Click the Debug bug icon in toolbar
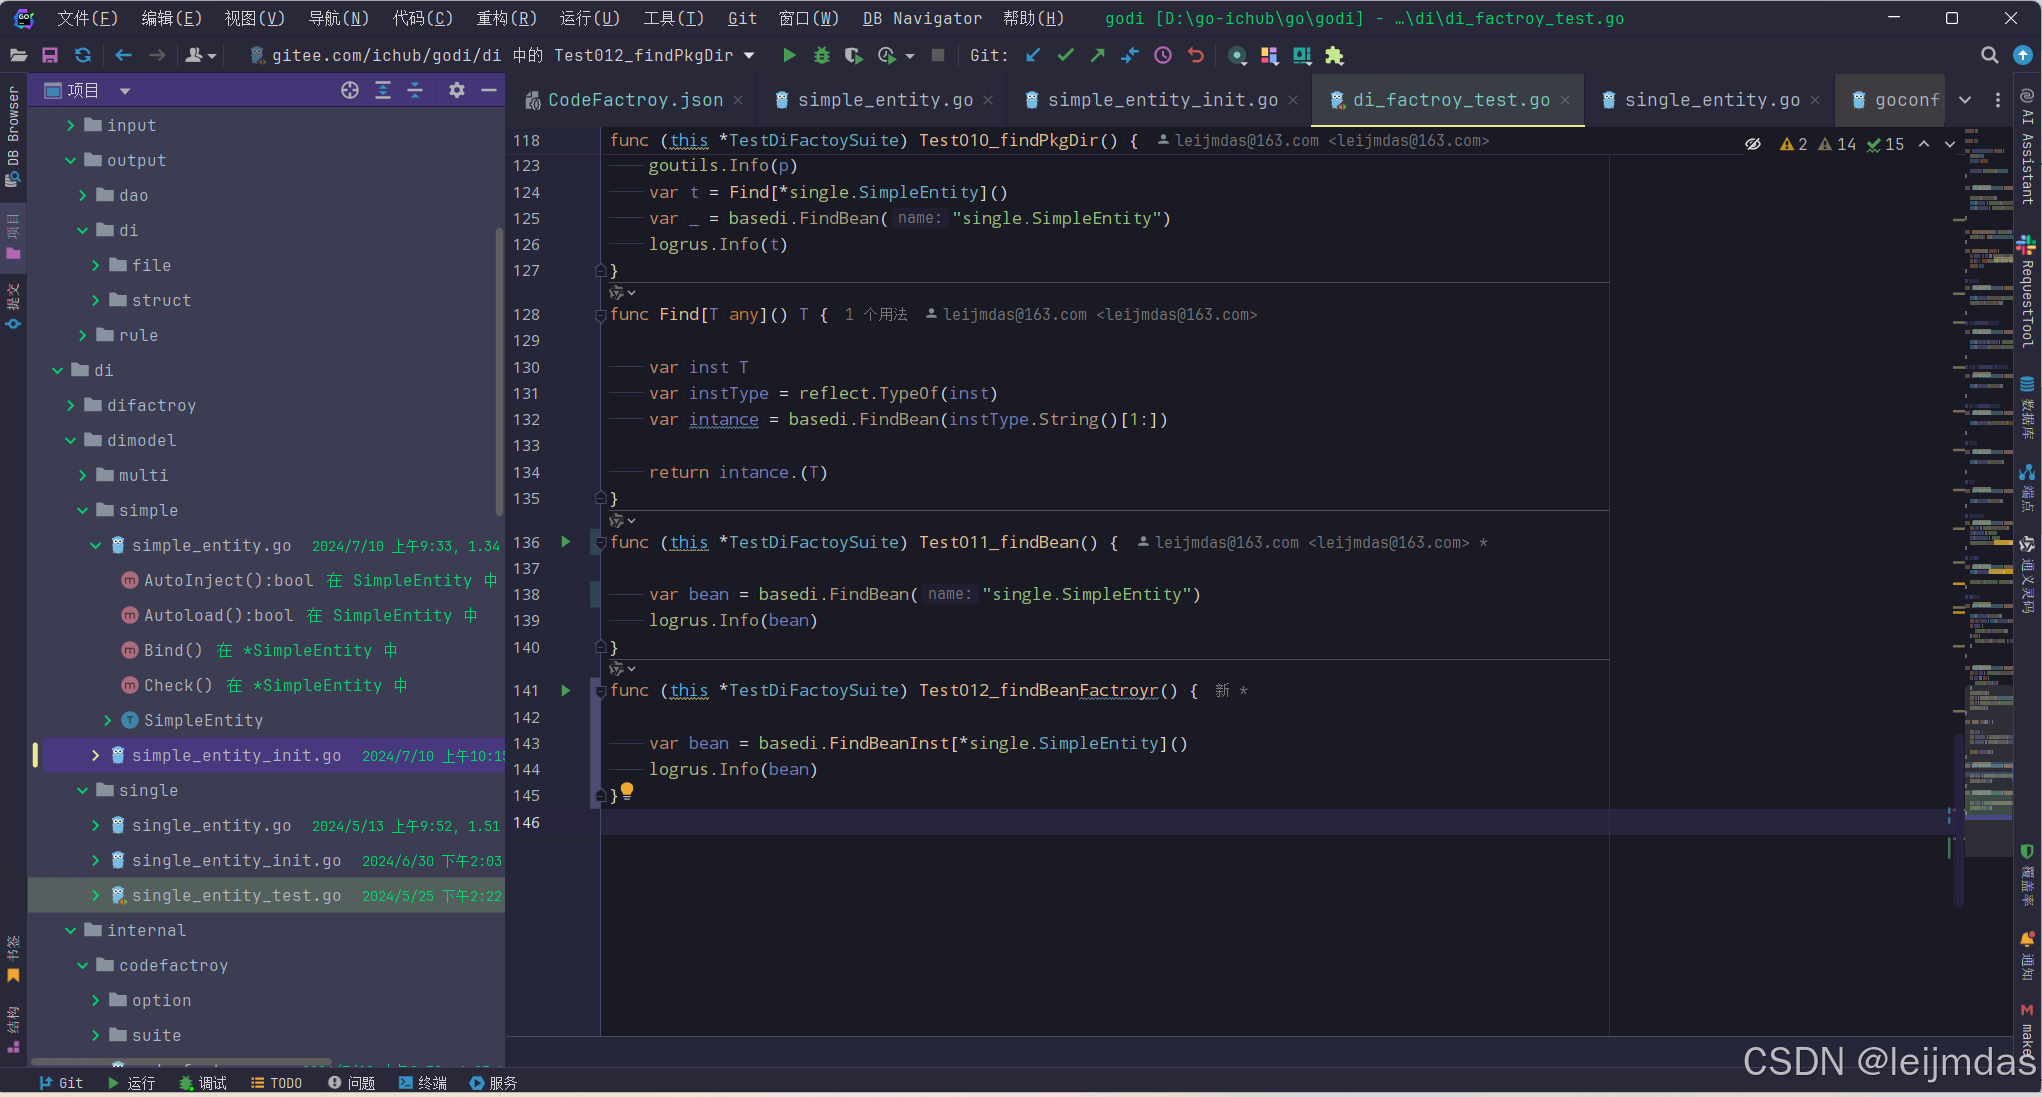Screen dimensions: 2042x1097 pyautogui.click(x=822, y=56)
